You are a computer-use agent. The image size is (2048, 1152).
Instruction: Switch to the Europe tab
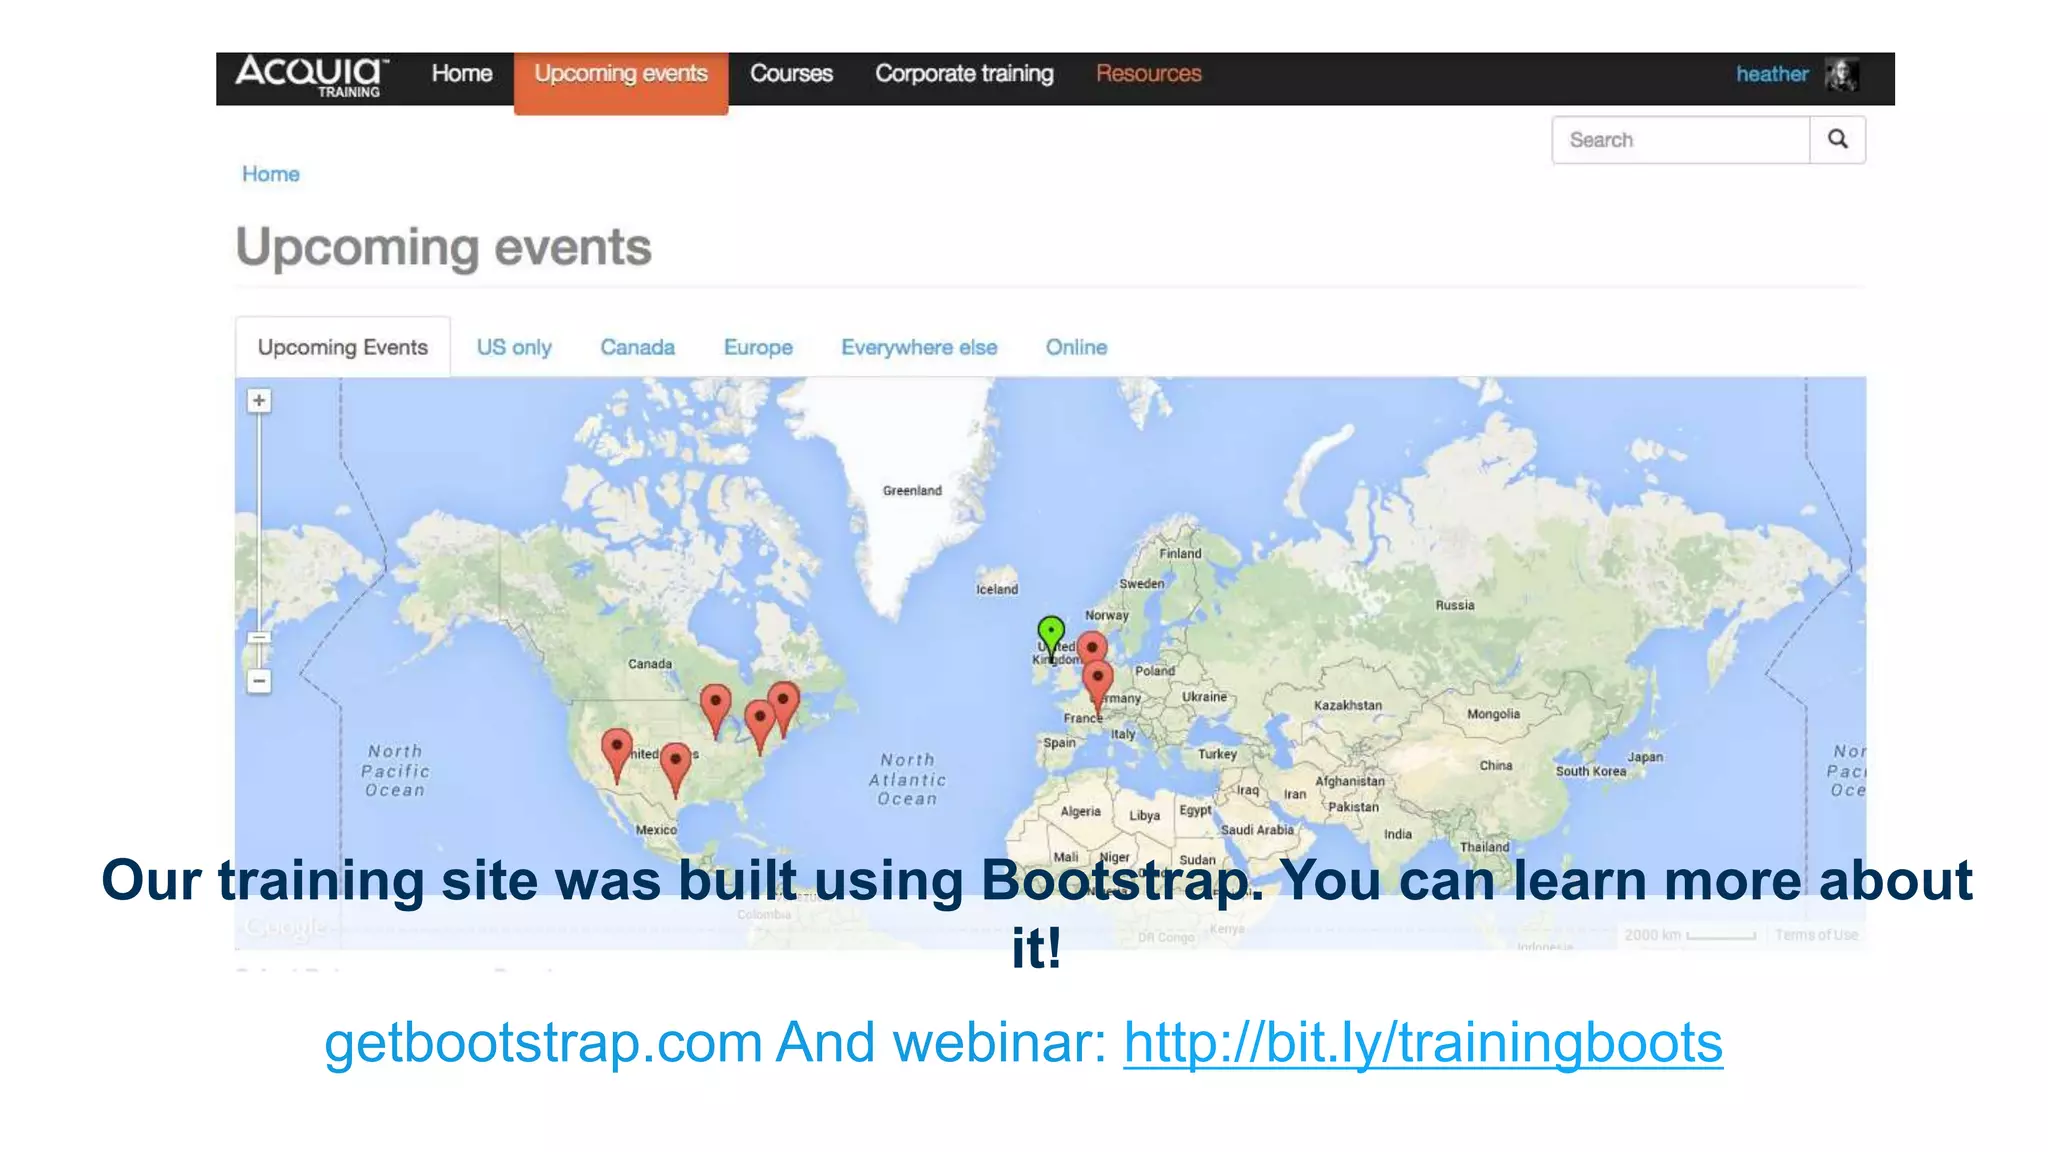(758, 347)
